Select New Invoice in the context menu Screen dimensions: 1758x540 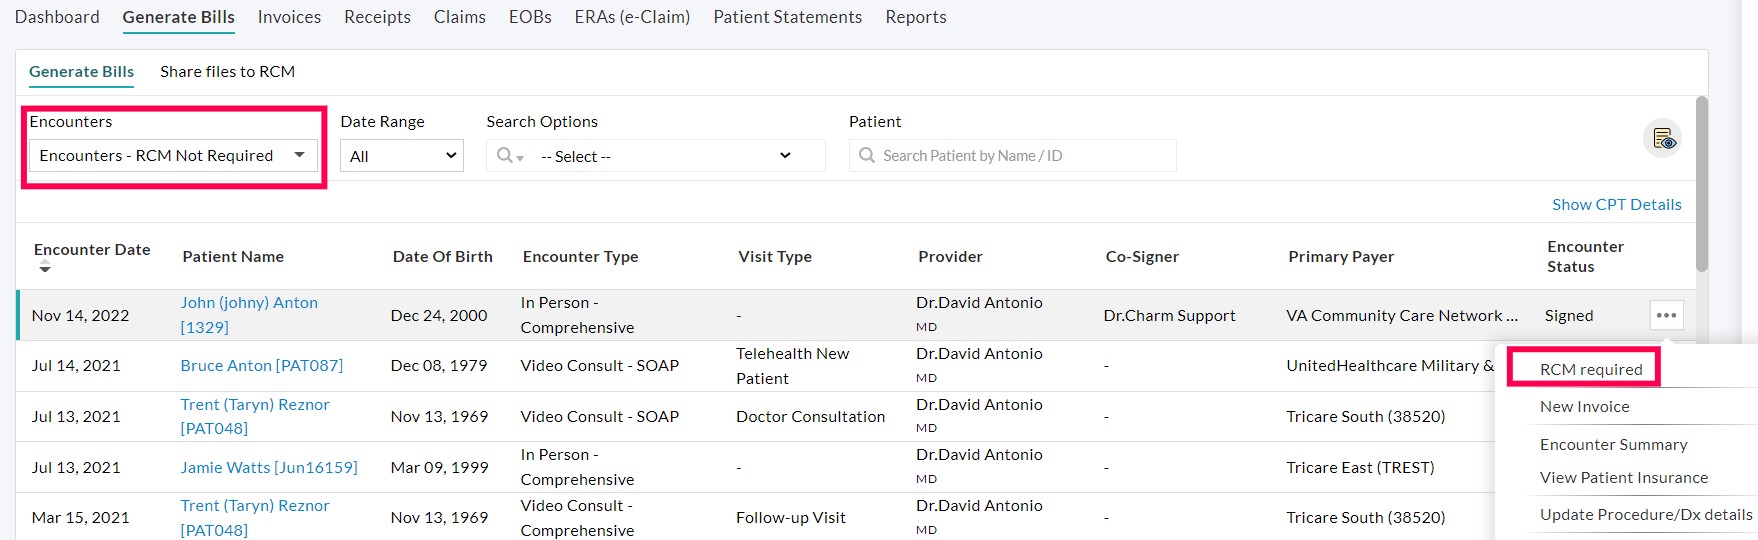(x=1585, y=406)
